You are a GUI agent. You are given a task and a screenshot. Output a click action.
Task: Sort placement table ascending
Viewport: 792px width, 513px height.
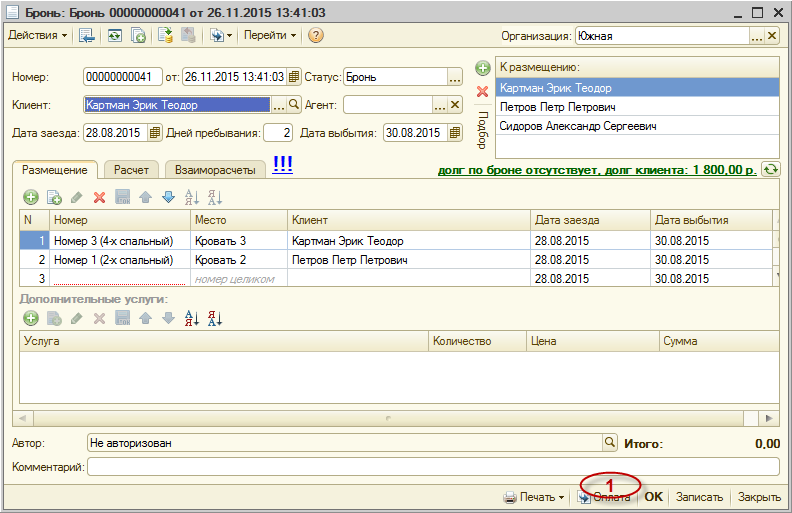pyautogui.click(x=191, y=197)
